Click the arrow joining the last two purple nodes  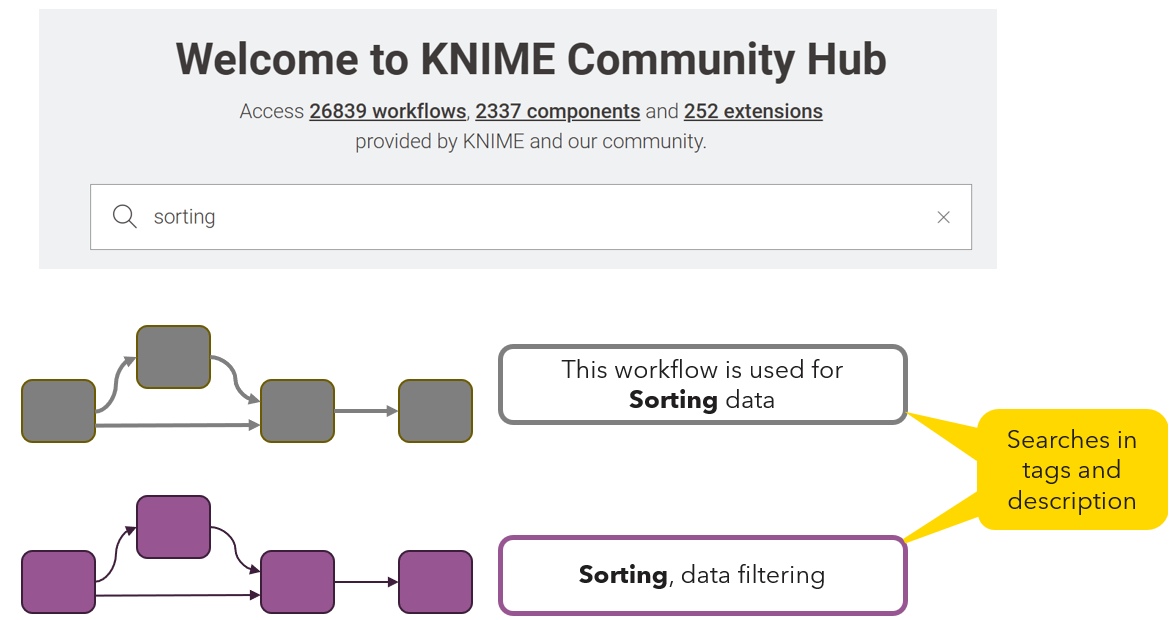tap(366, 582)
